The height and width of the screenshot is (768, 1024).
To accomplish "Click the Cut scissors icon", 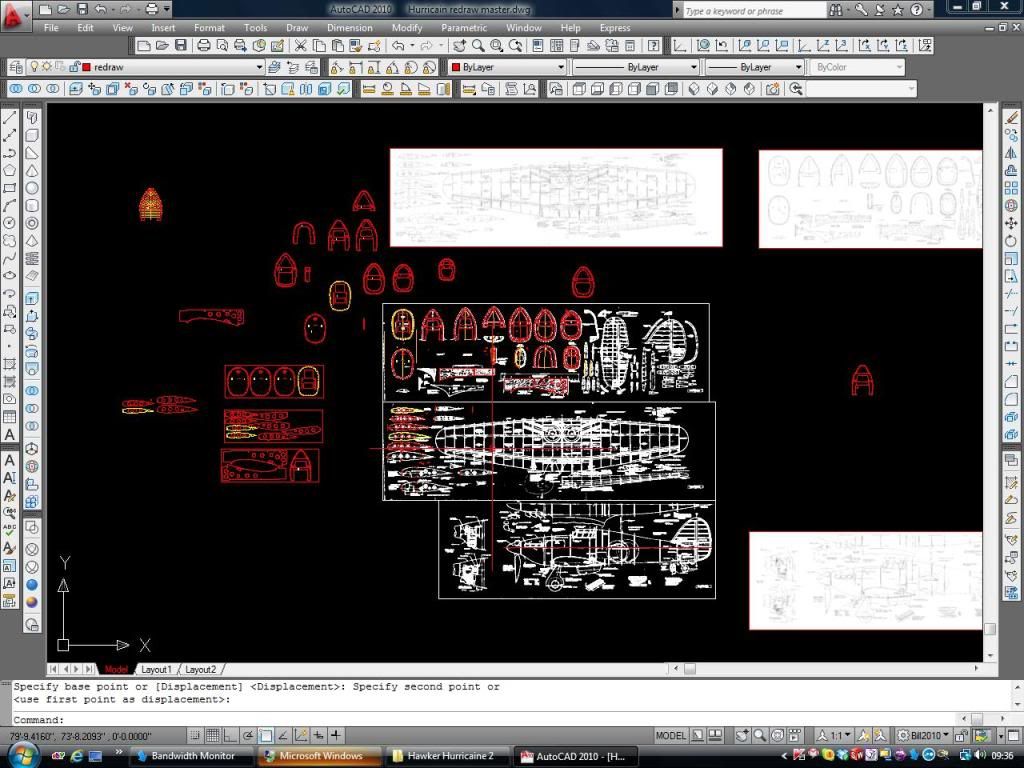I will 300,46.
